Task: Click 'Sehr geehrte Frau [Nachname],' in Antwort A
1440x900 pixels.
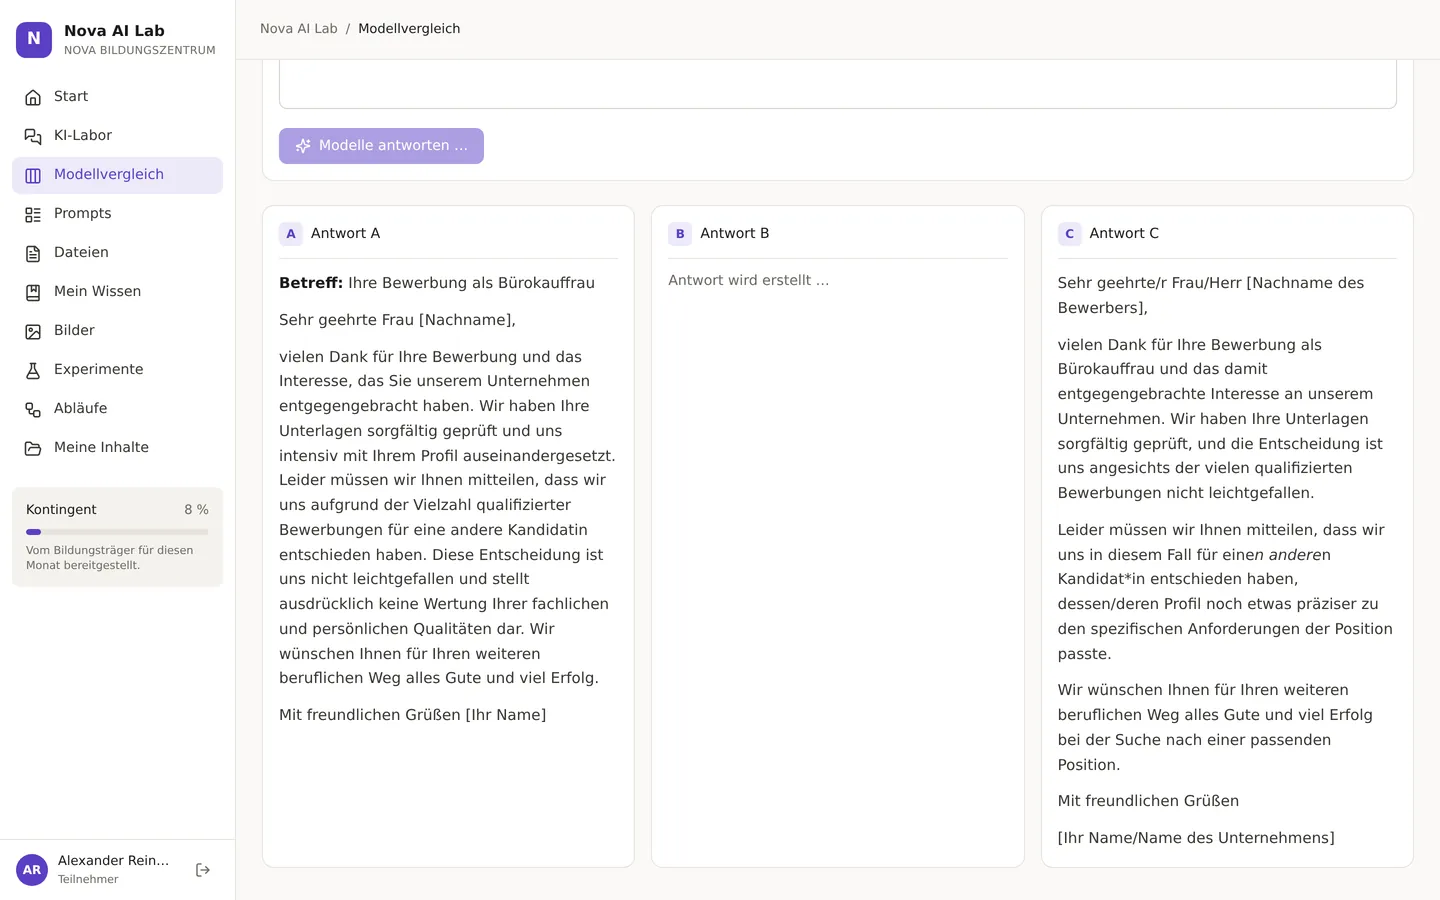Action: tap(397, 320)
